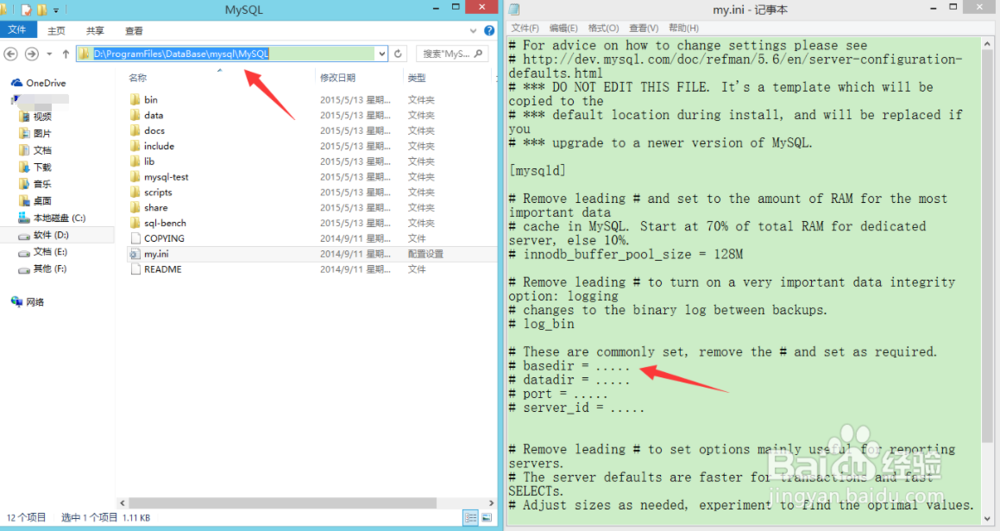Image resolution: width=1000 pixels, height=531 pixels.
Task: Click file list scroll left arrow
Action: click(122, 503)
